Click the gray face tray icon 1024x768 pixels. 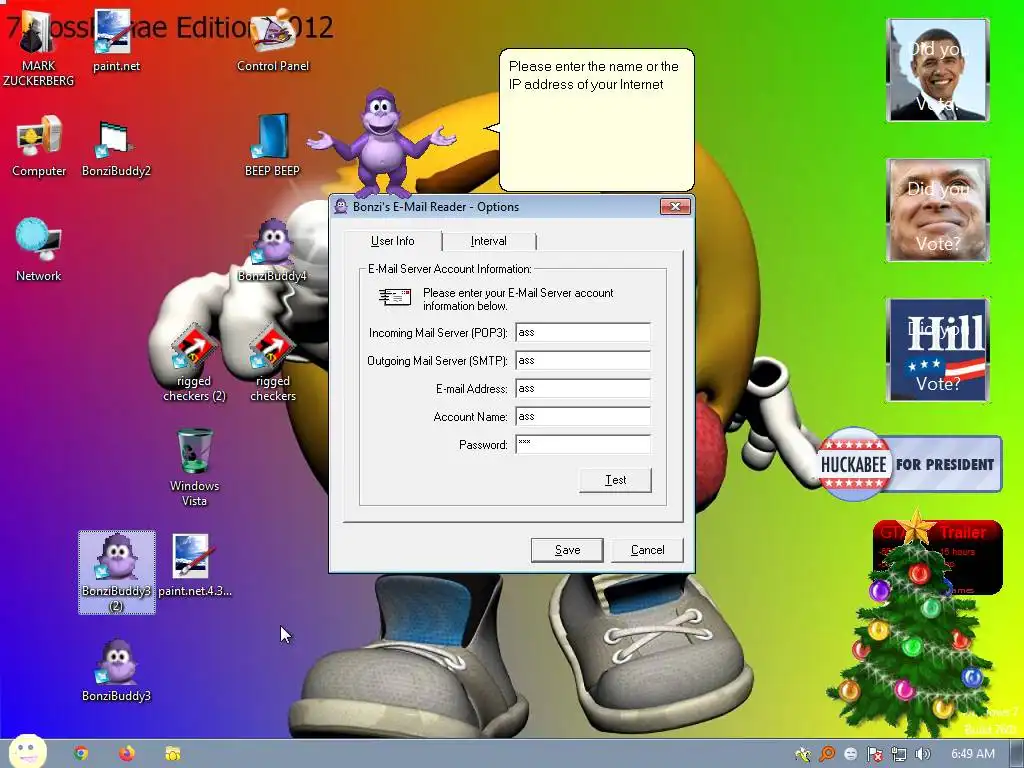[850, 754]
